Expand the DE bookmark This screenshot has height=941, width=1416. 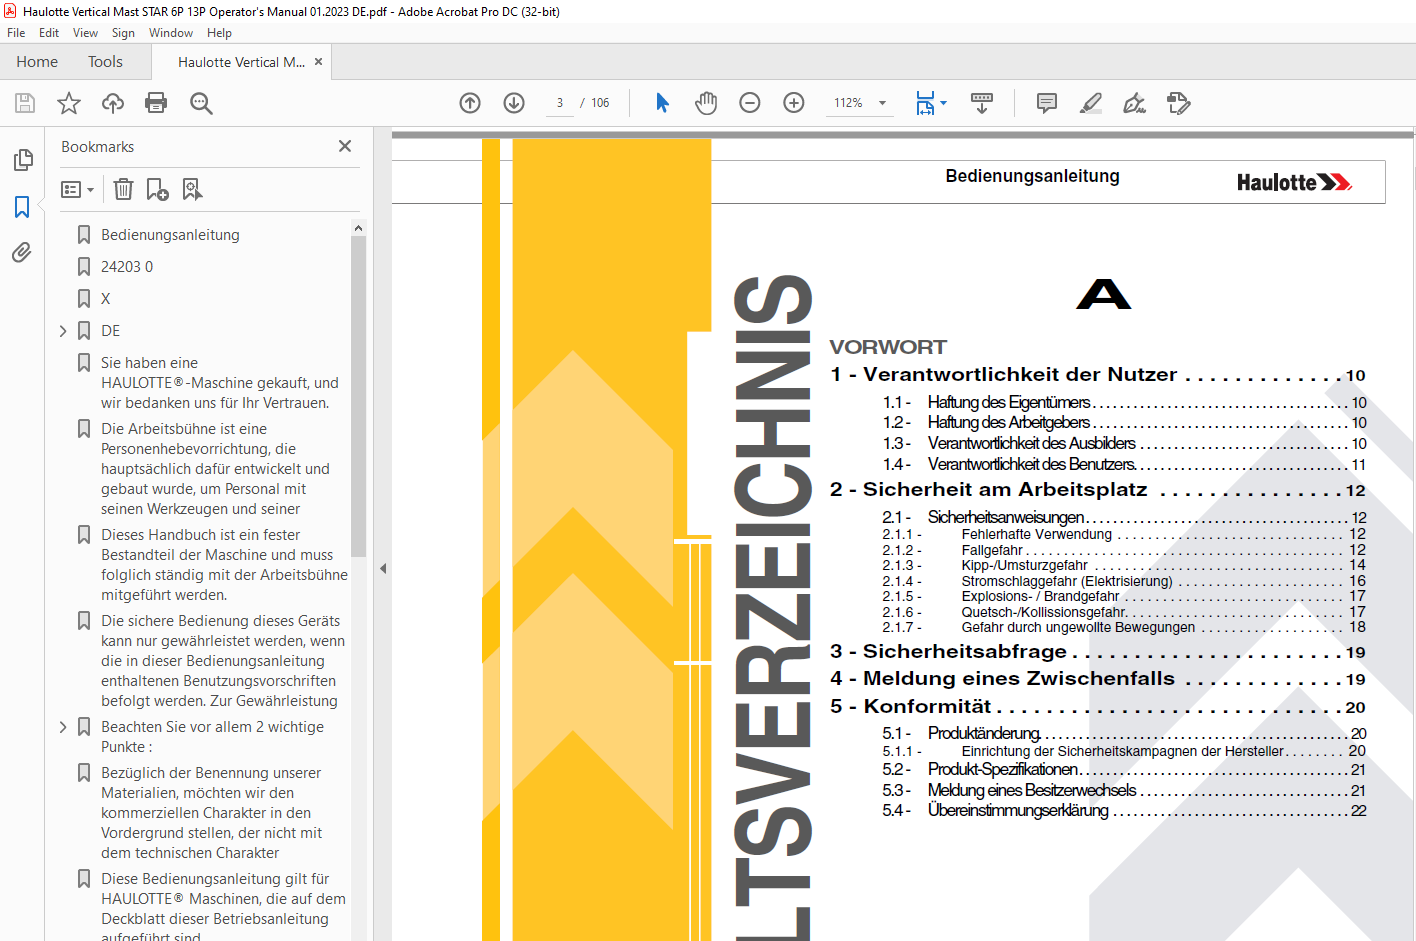tap(63, 331)
